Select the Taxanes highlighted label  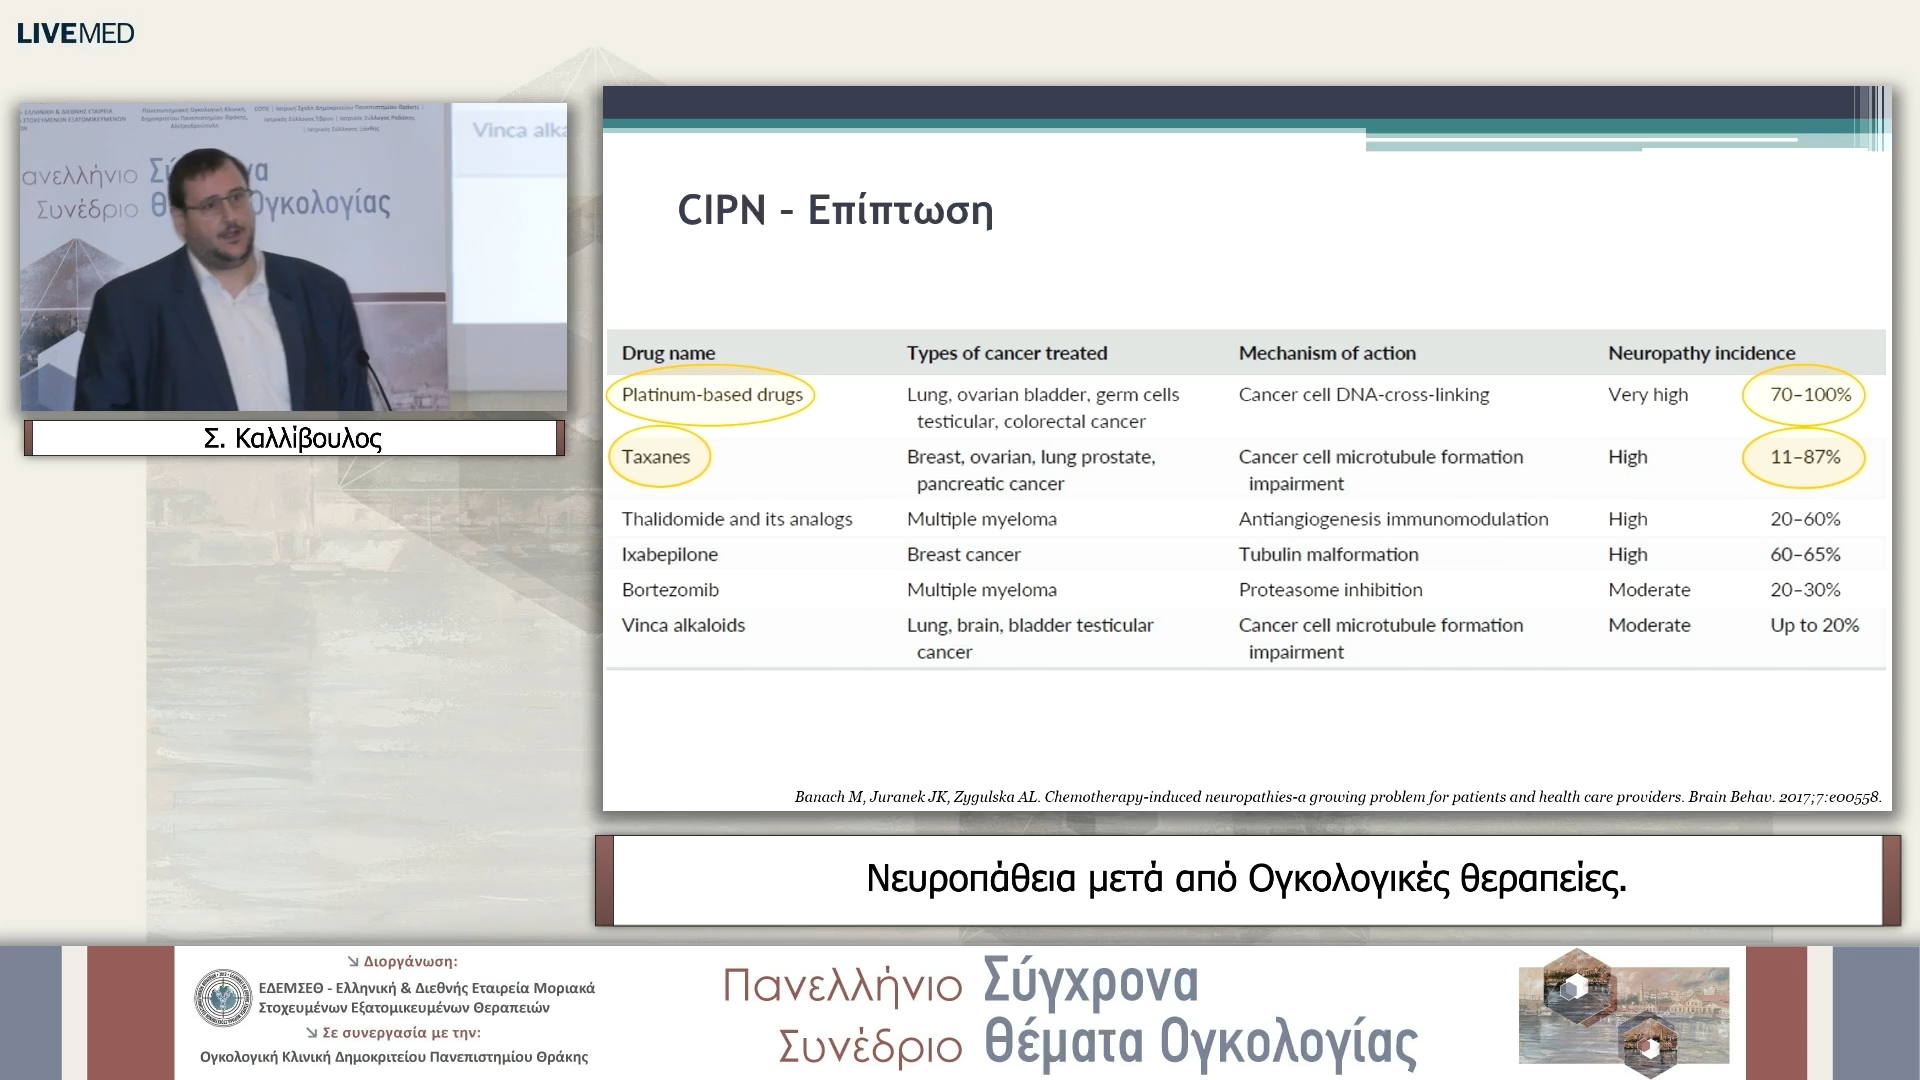(659, 457)
